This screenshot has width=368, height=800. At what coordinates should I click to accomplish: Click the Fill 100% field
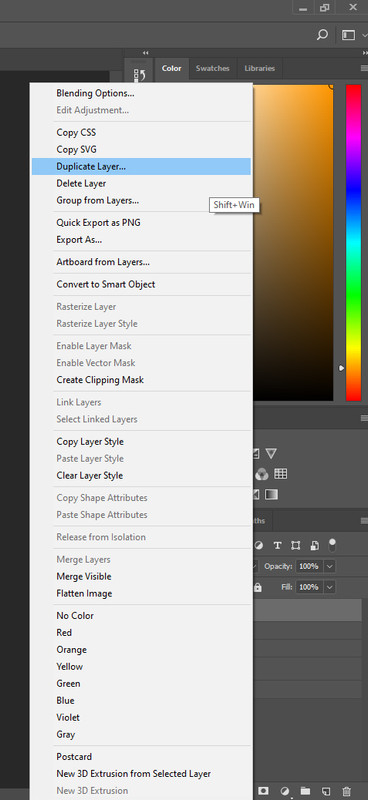point(309,587)
